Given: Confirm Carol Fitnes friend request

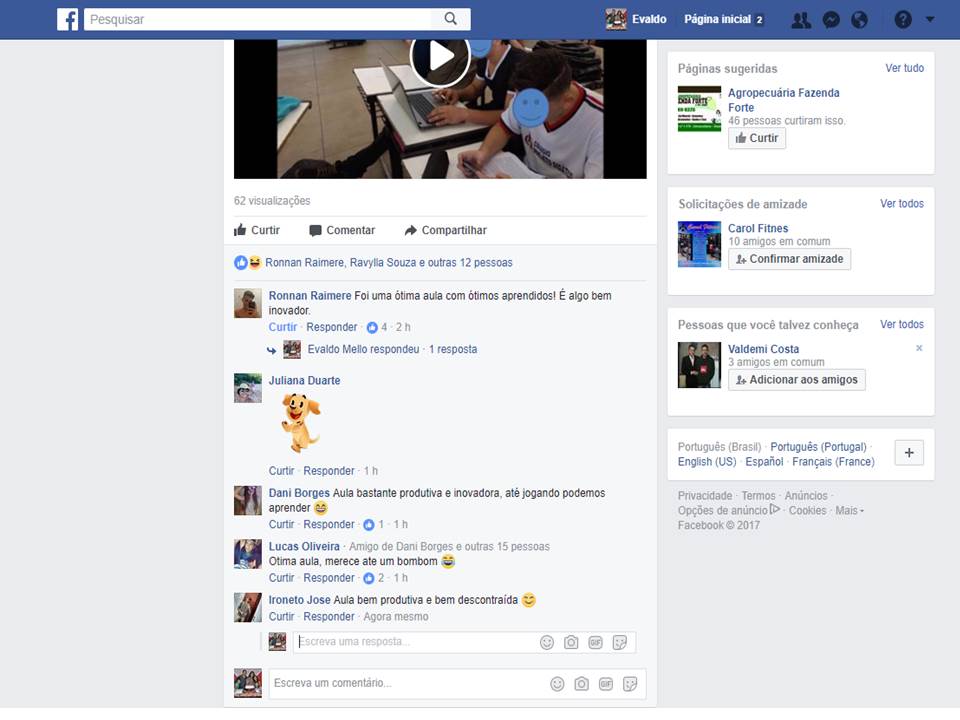Looking at the screenshot, I should click(789, 259).
